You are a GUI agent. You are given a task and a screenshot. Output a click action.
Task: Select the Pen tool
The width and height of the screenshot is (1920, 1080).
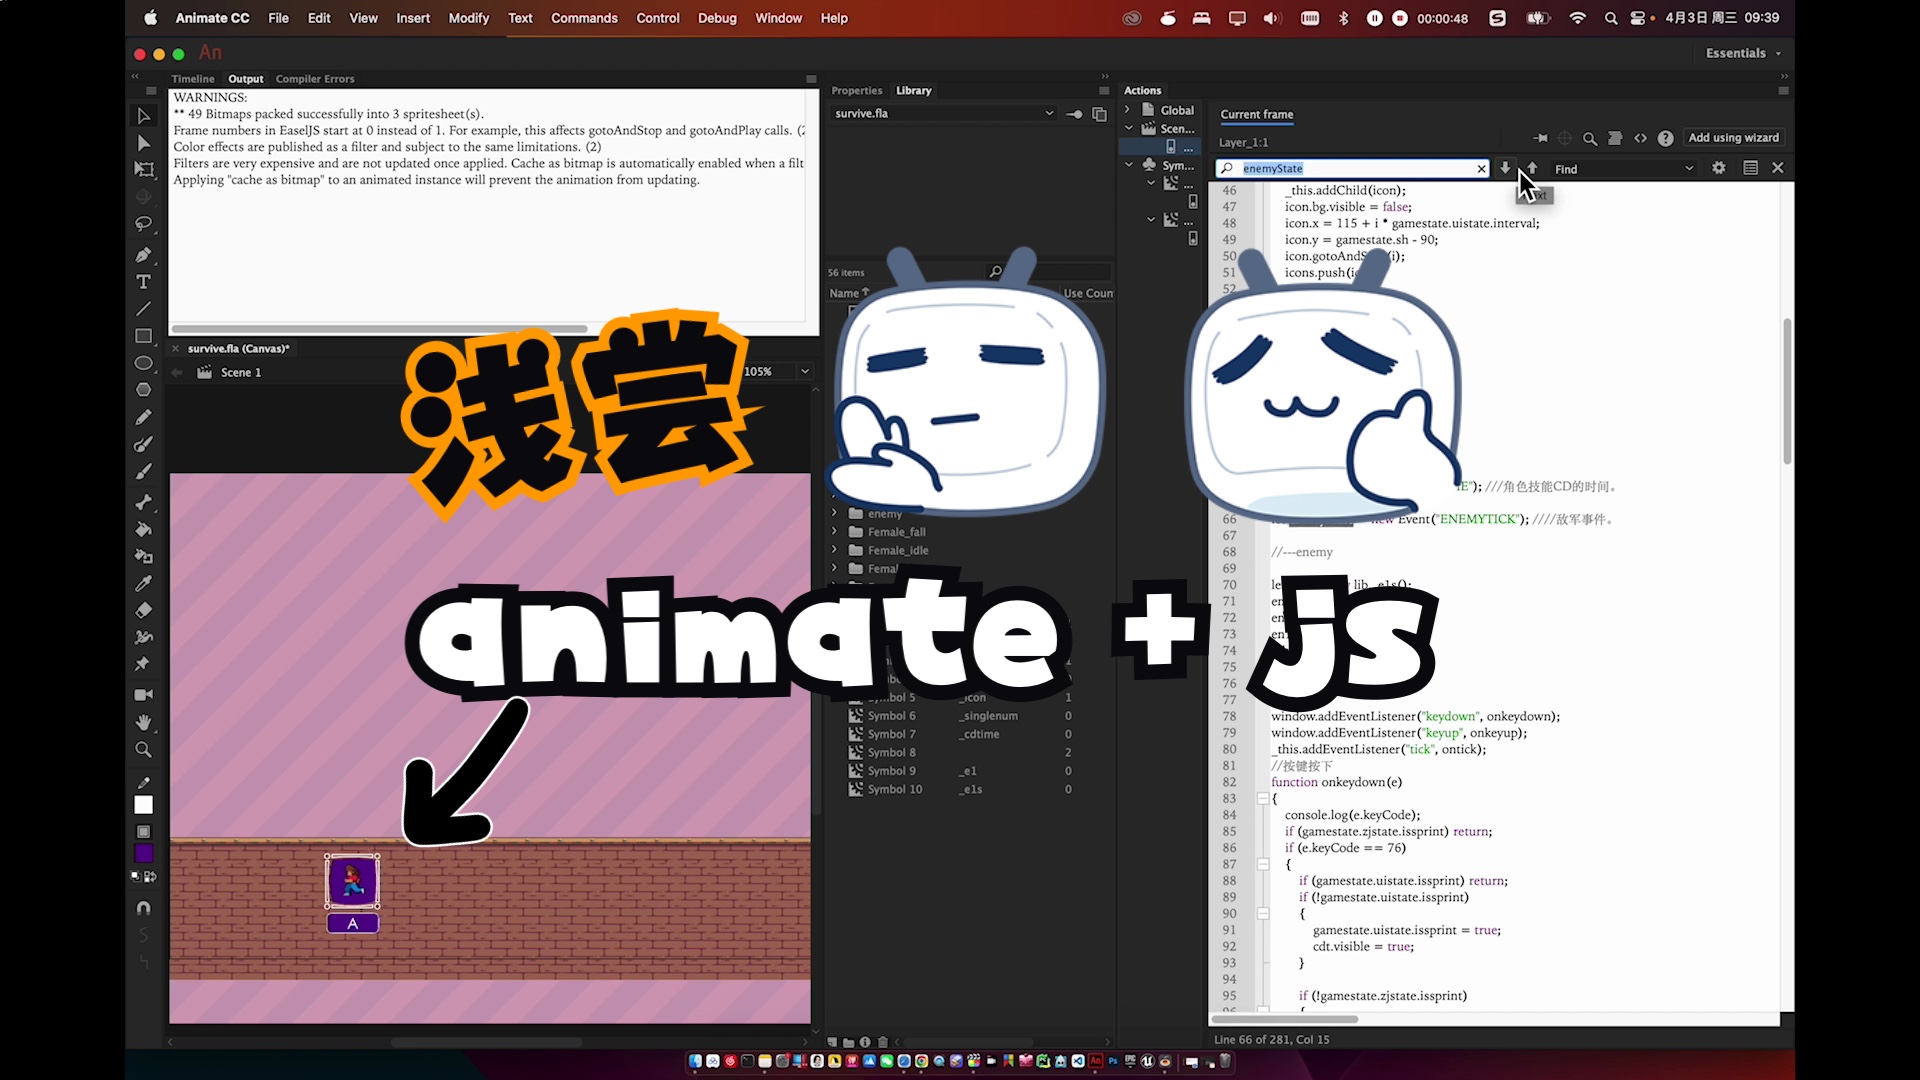coord(143,255)
